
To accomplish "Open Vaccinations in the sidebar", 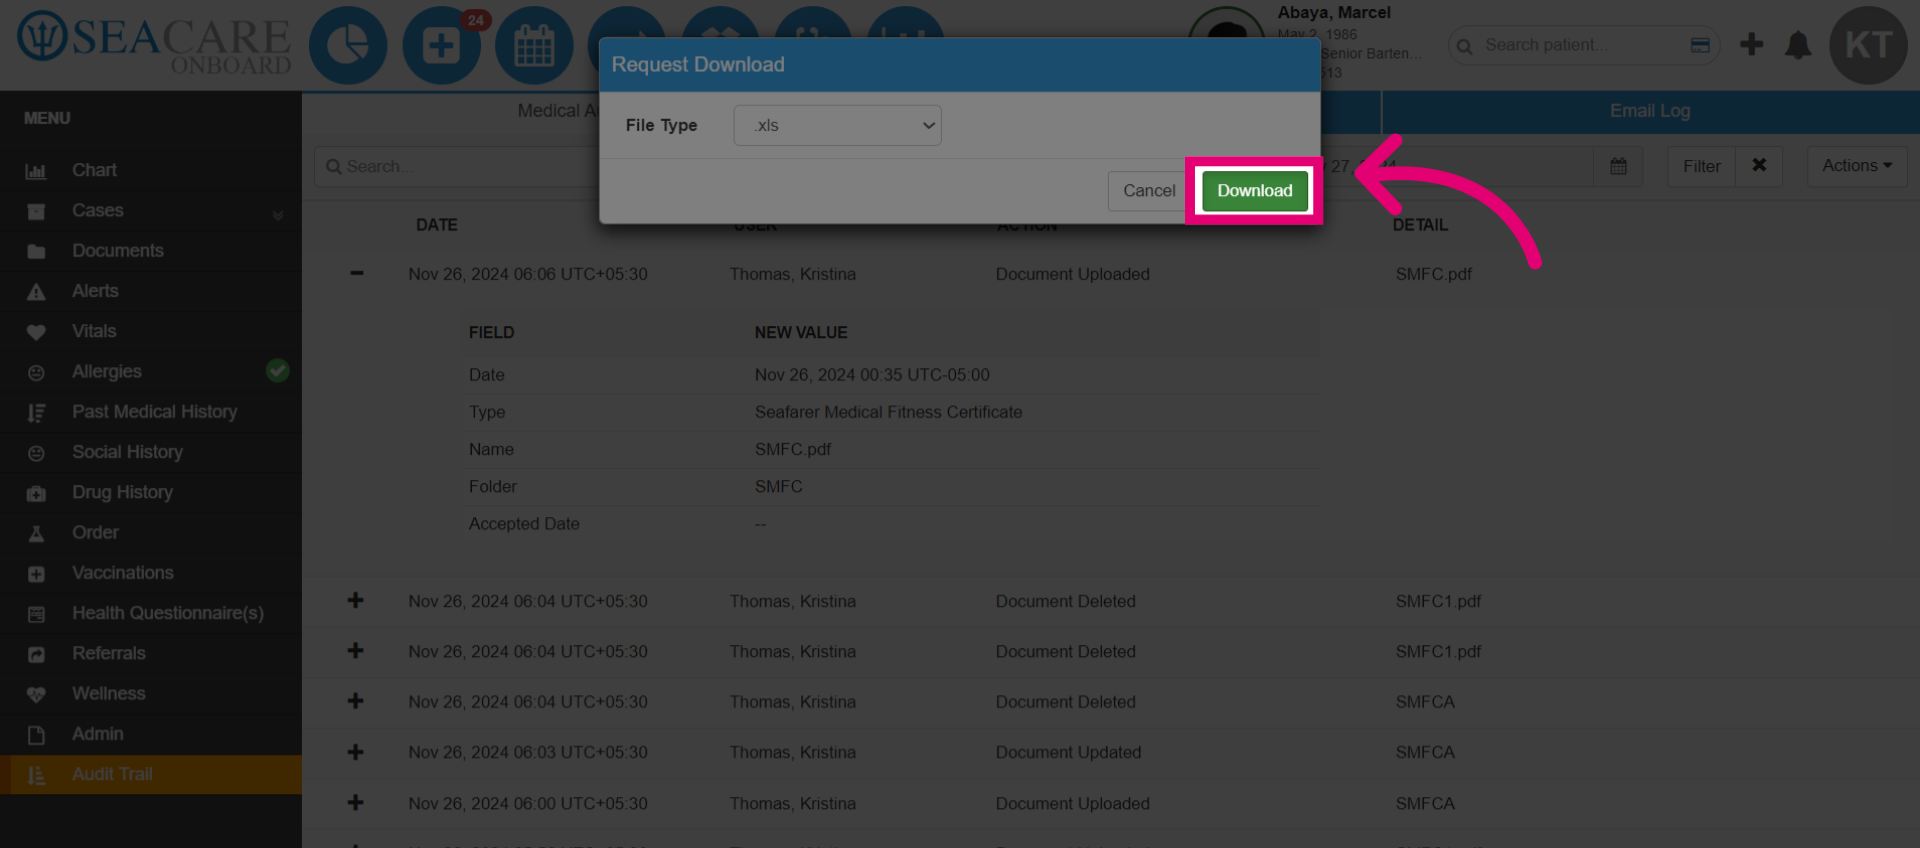I will pyautogui.click(x=122, y=573).
